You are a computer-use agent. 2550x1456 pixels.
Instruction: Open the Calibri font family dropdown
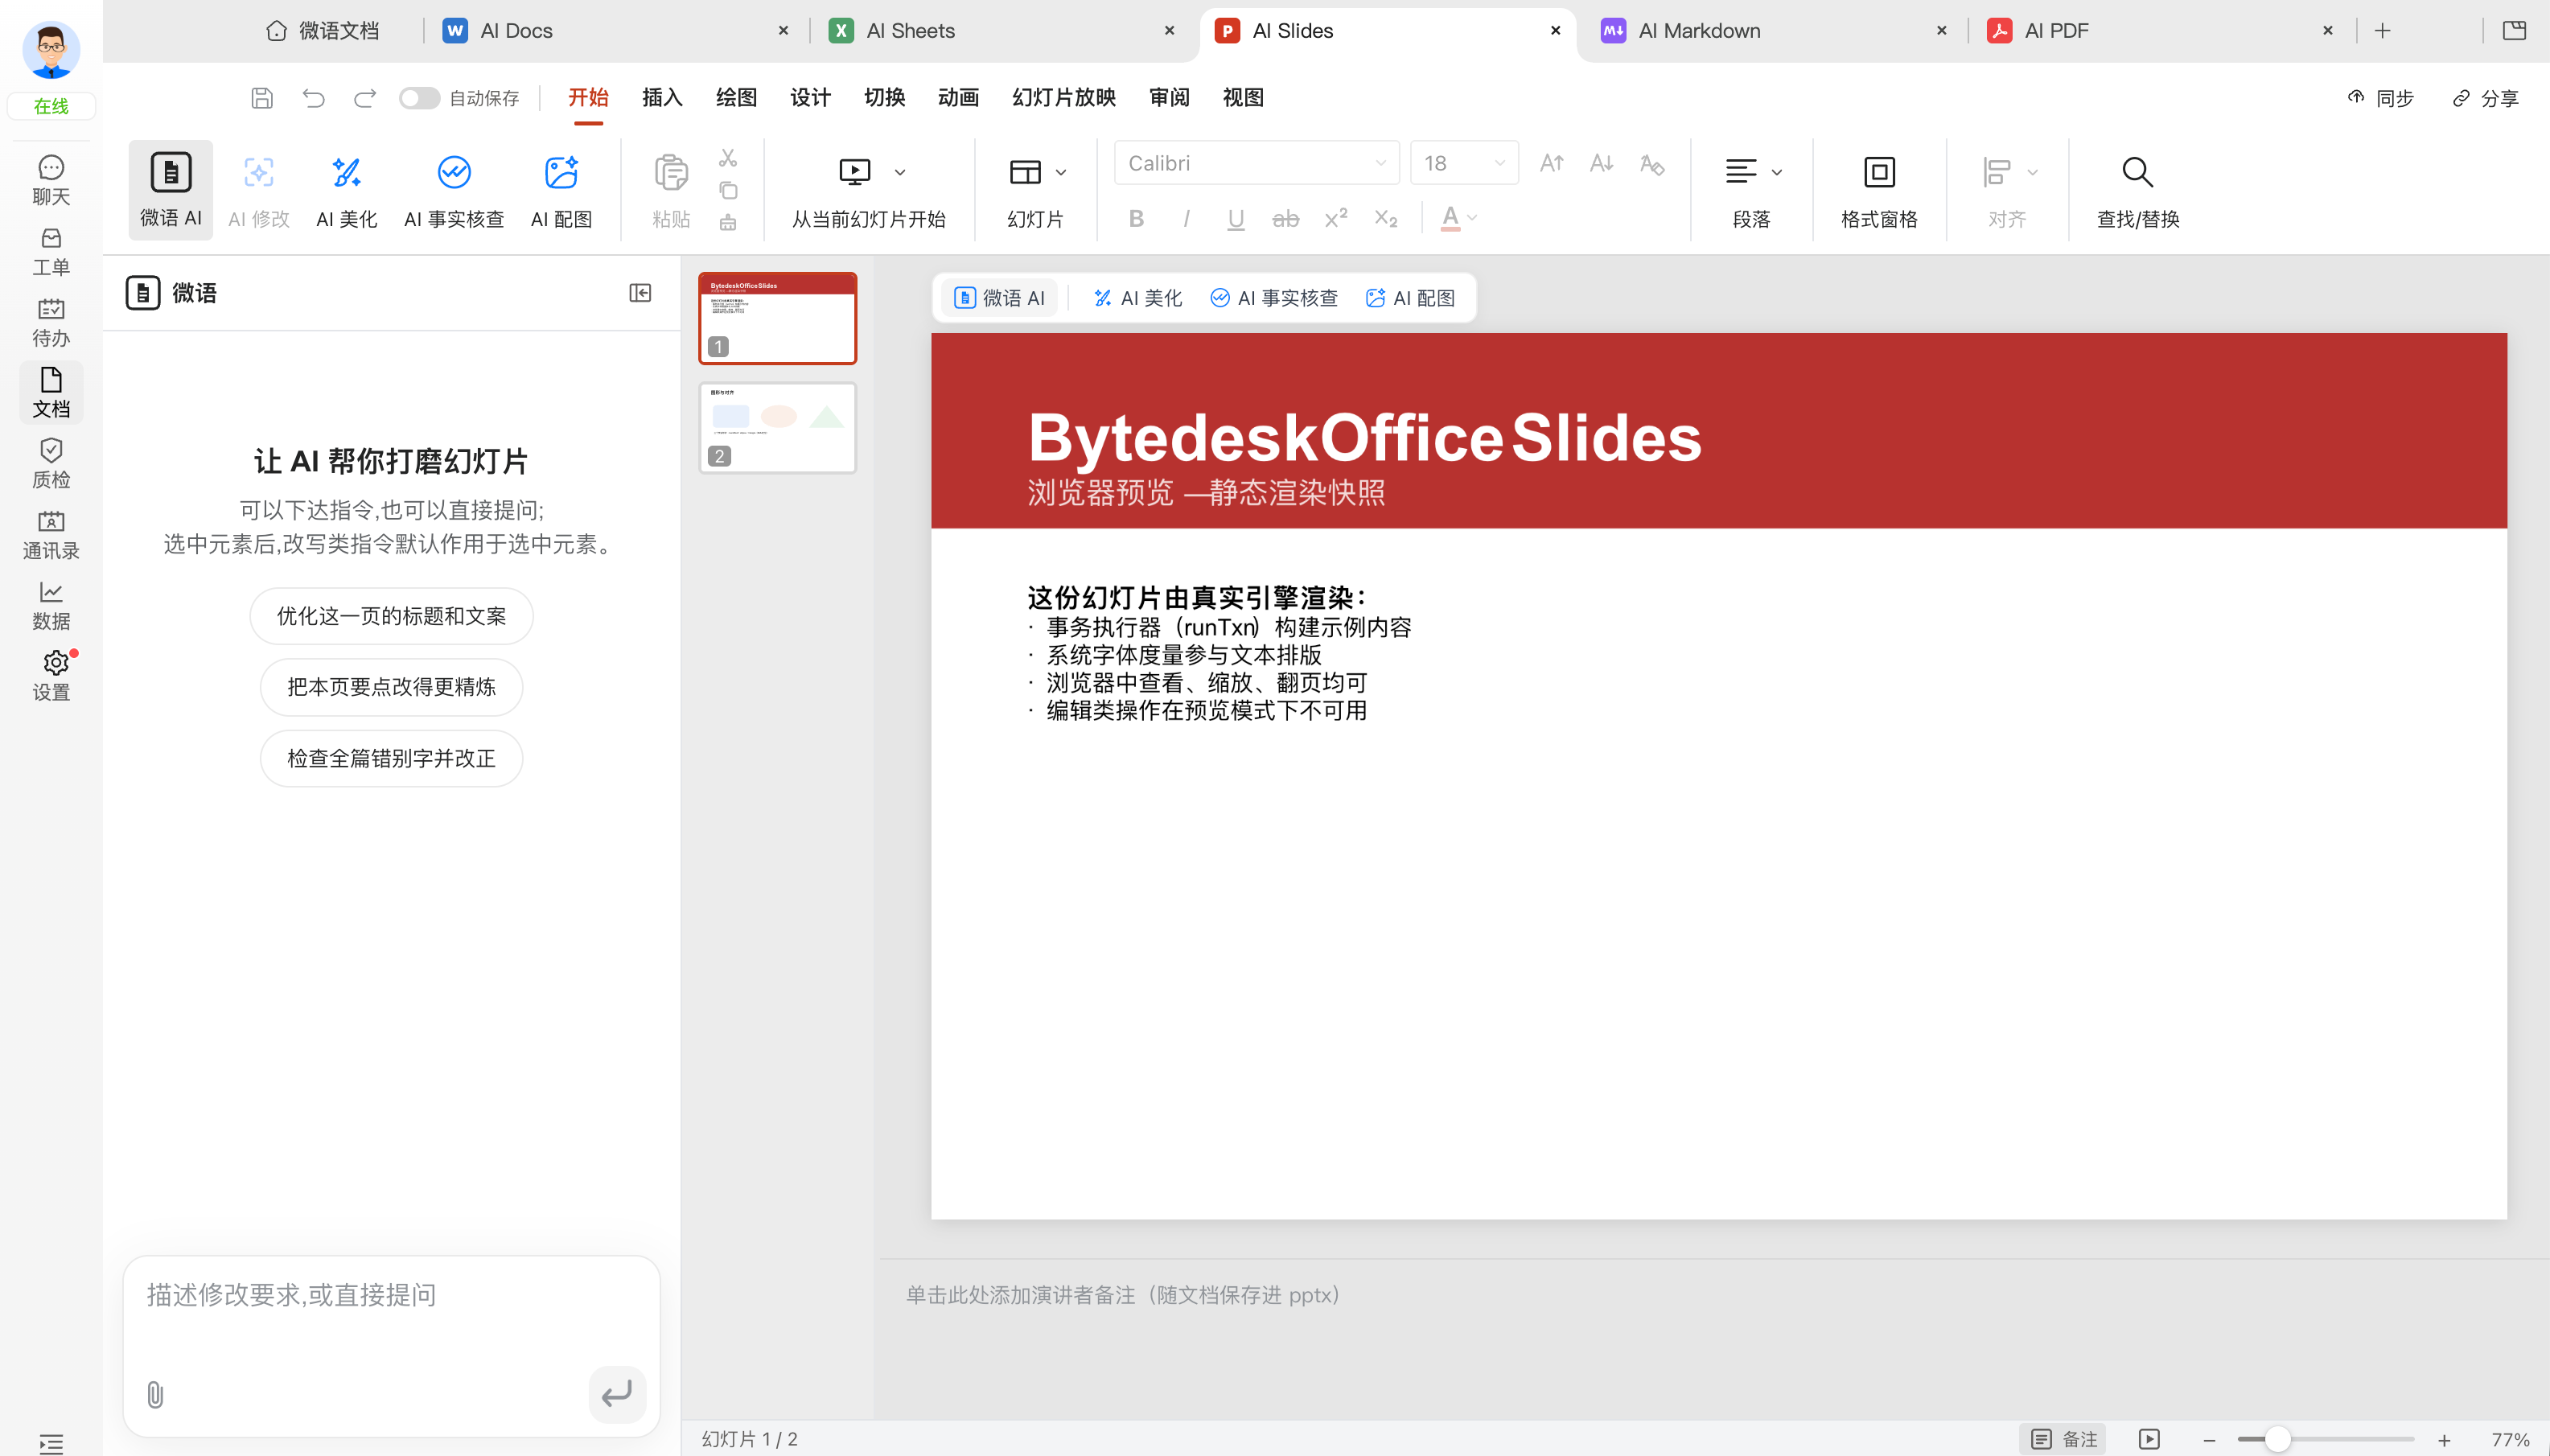[1256, 163]
